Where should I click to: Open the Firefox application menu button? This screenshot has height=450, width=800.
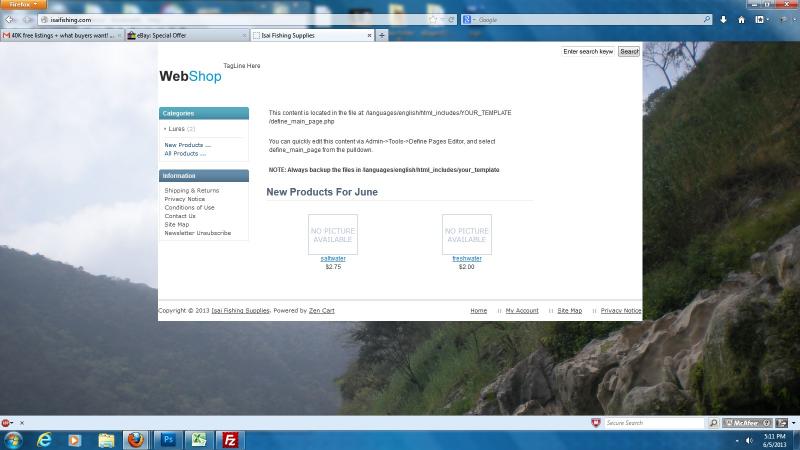[23, 5]
